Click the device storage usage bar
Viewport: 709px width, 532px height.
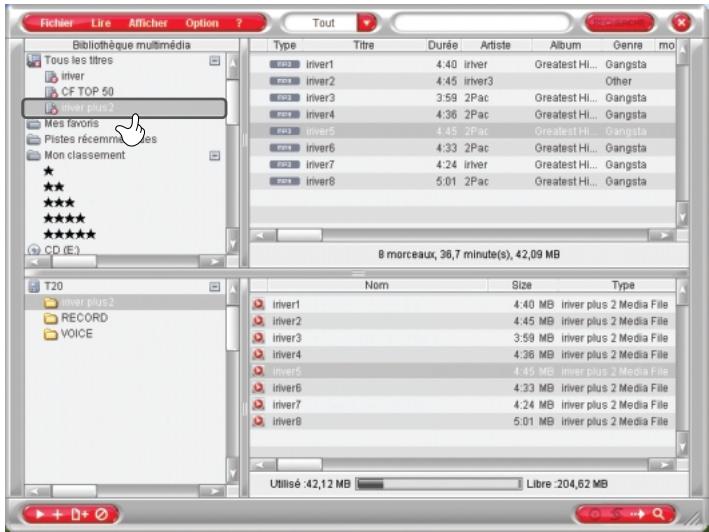point(439,484)
